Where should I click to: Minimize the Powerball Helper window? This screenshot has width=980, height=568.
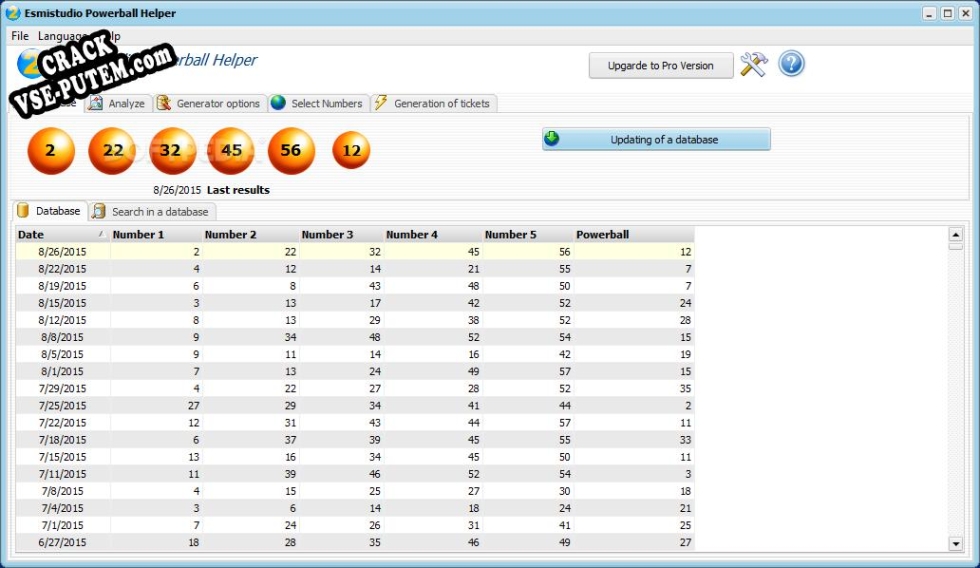pos(929,13)
